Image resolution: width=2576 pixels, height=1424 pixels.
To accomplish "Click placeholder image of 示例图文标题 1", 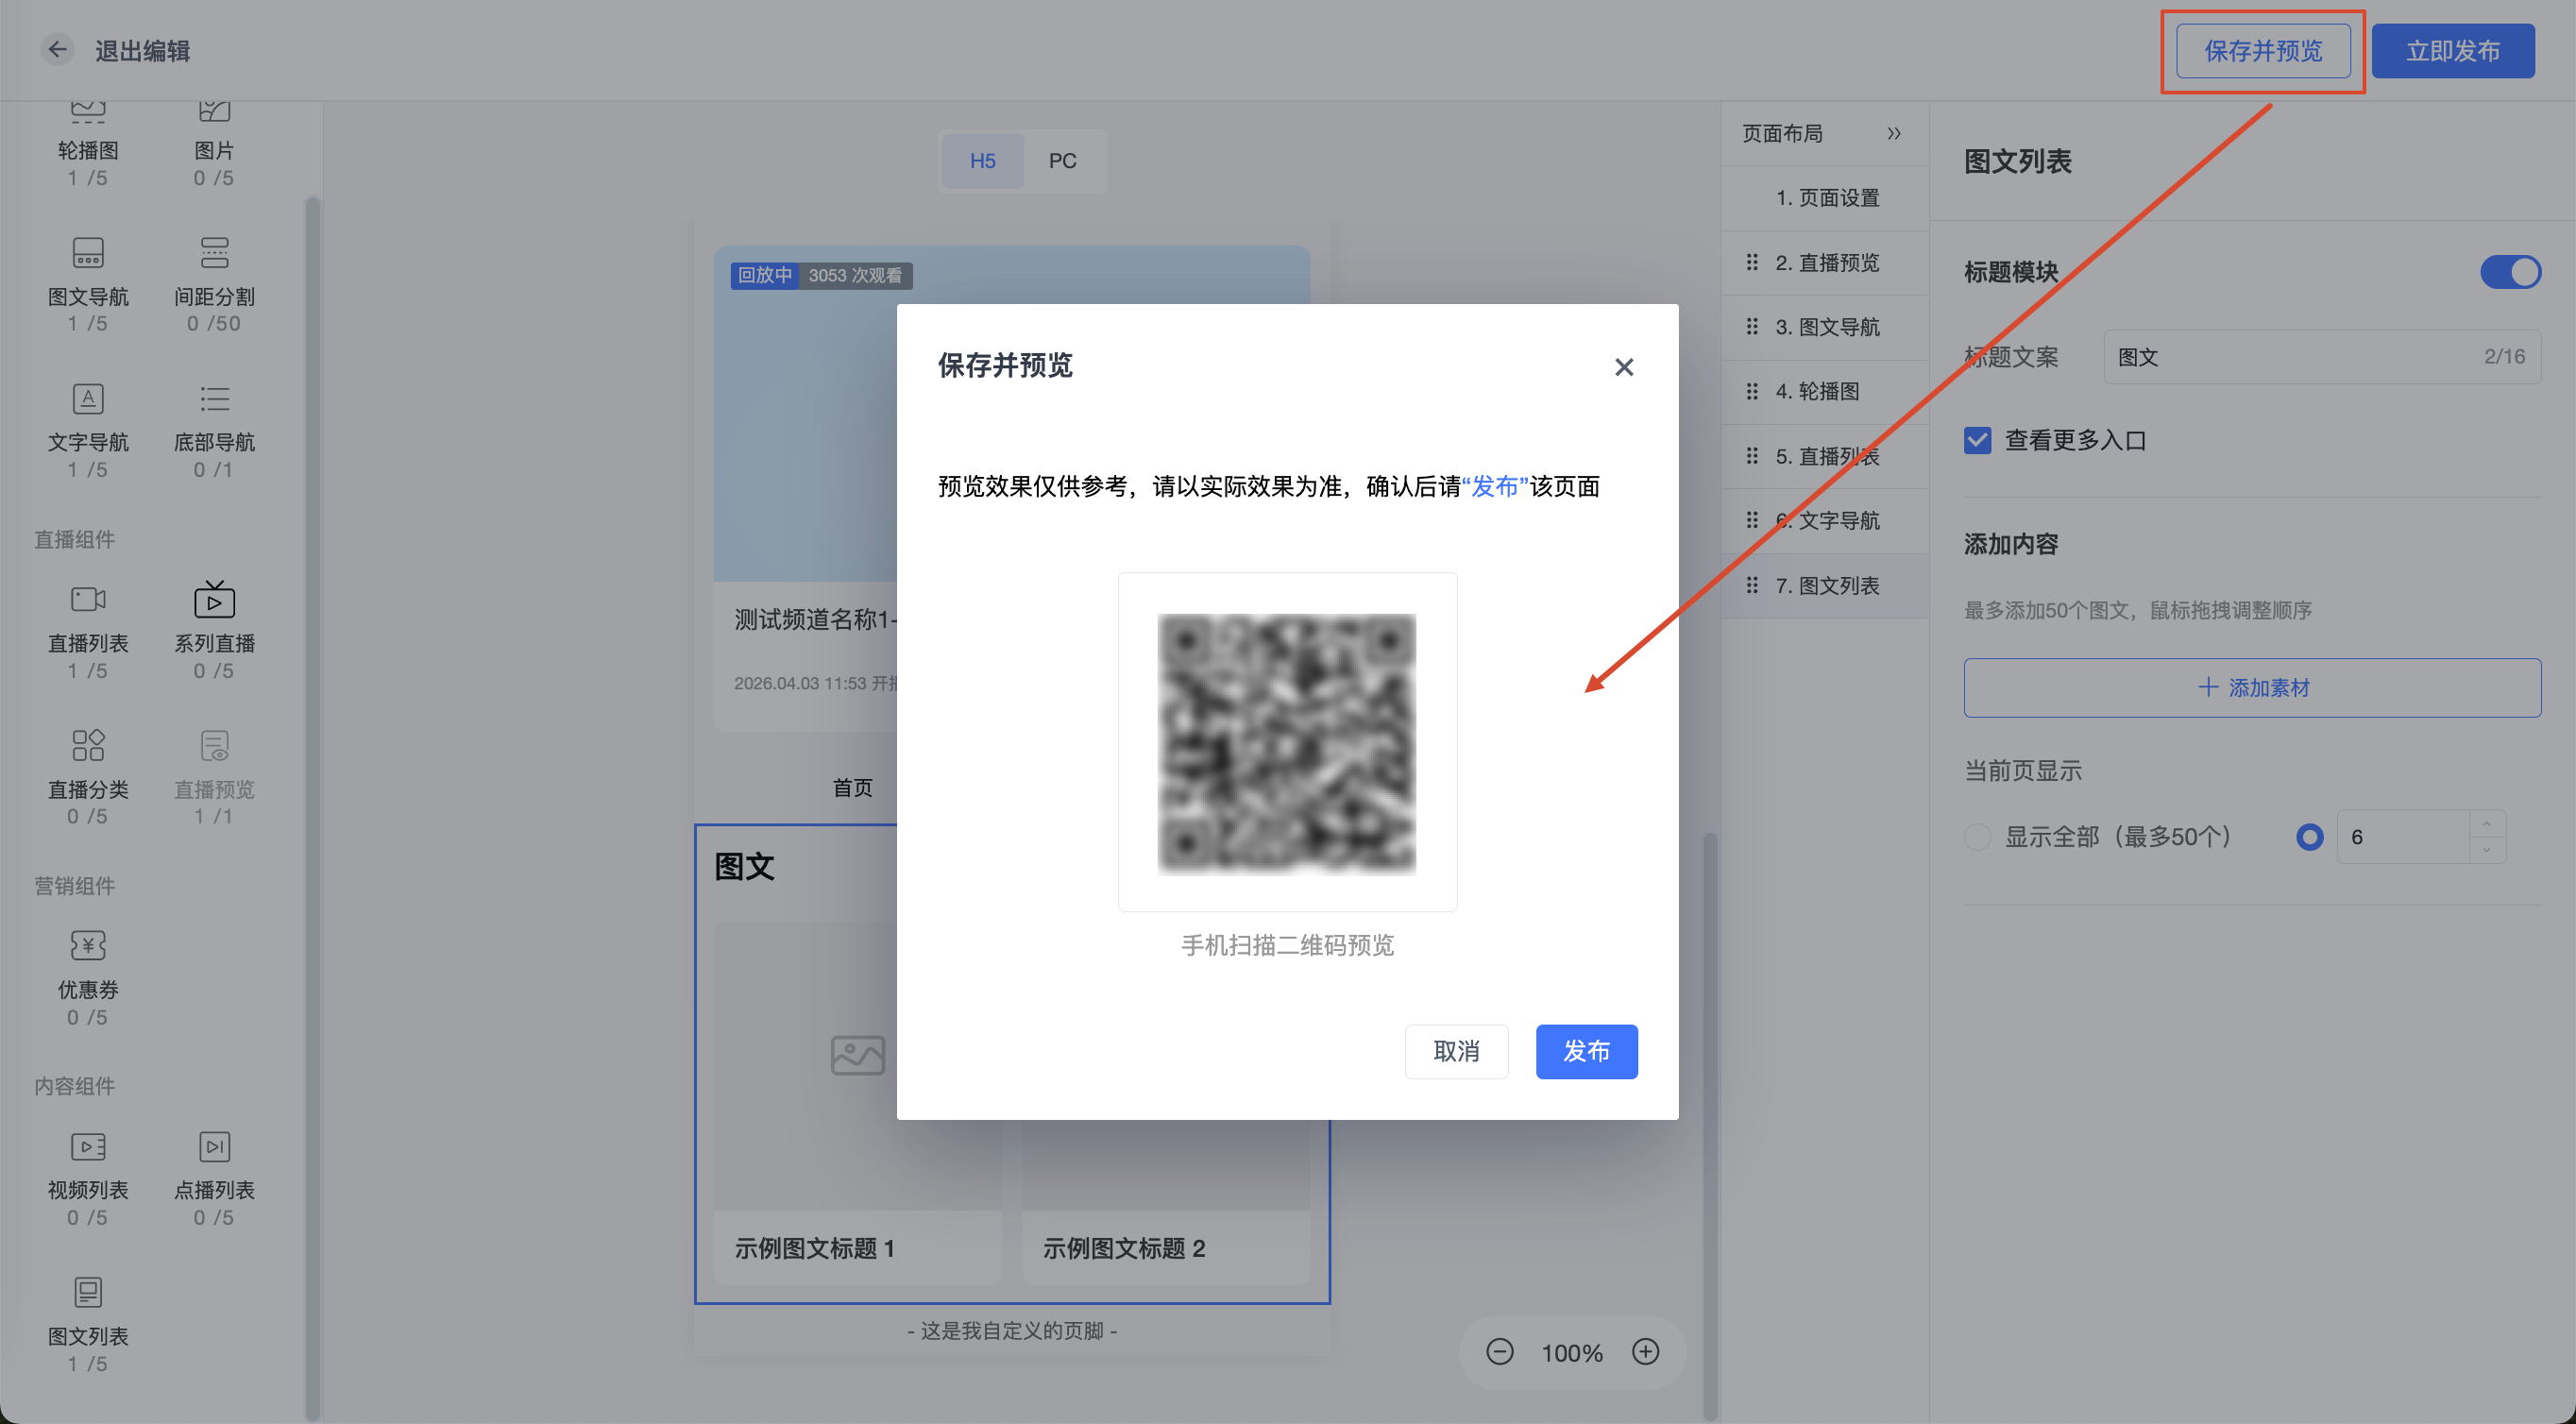I will click(857, 1054).
